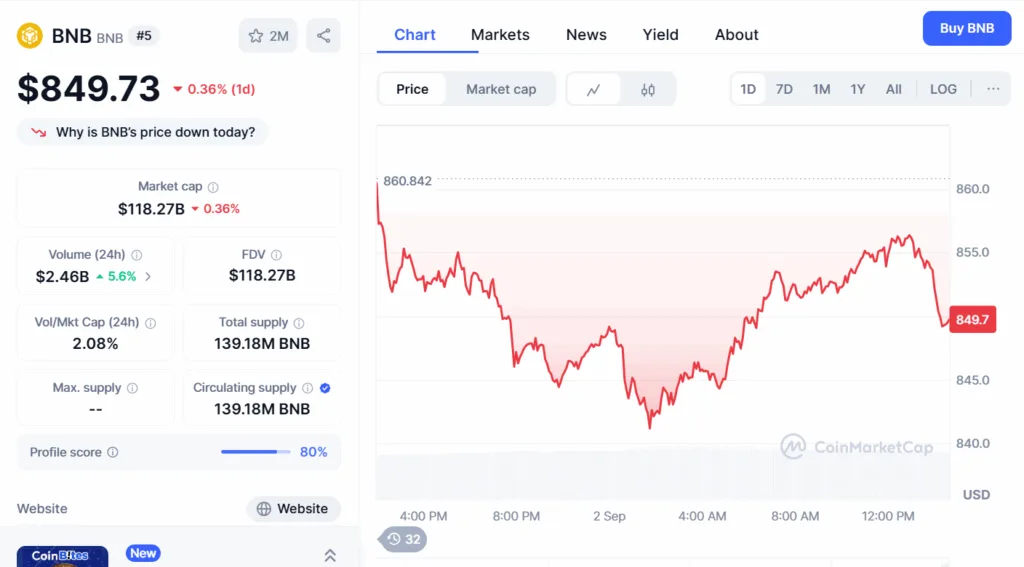Click the Market cap info icon
Image resolution: width=1024 pixels, height=567 pixels.
coord(213,187)
